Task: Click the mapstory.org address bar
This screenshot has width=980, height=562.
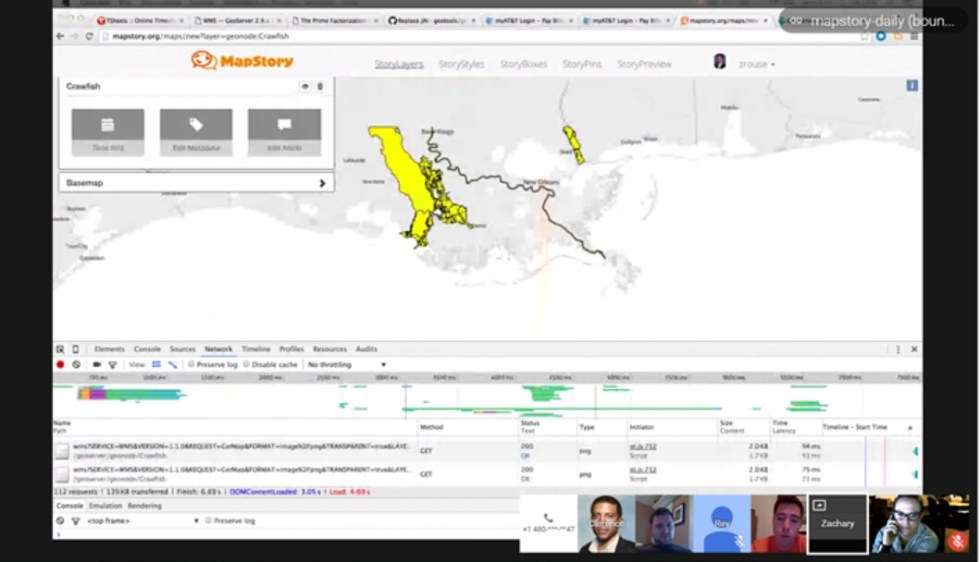Action: point(481,36)
